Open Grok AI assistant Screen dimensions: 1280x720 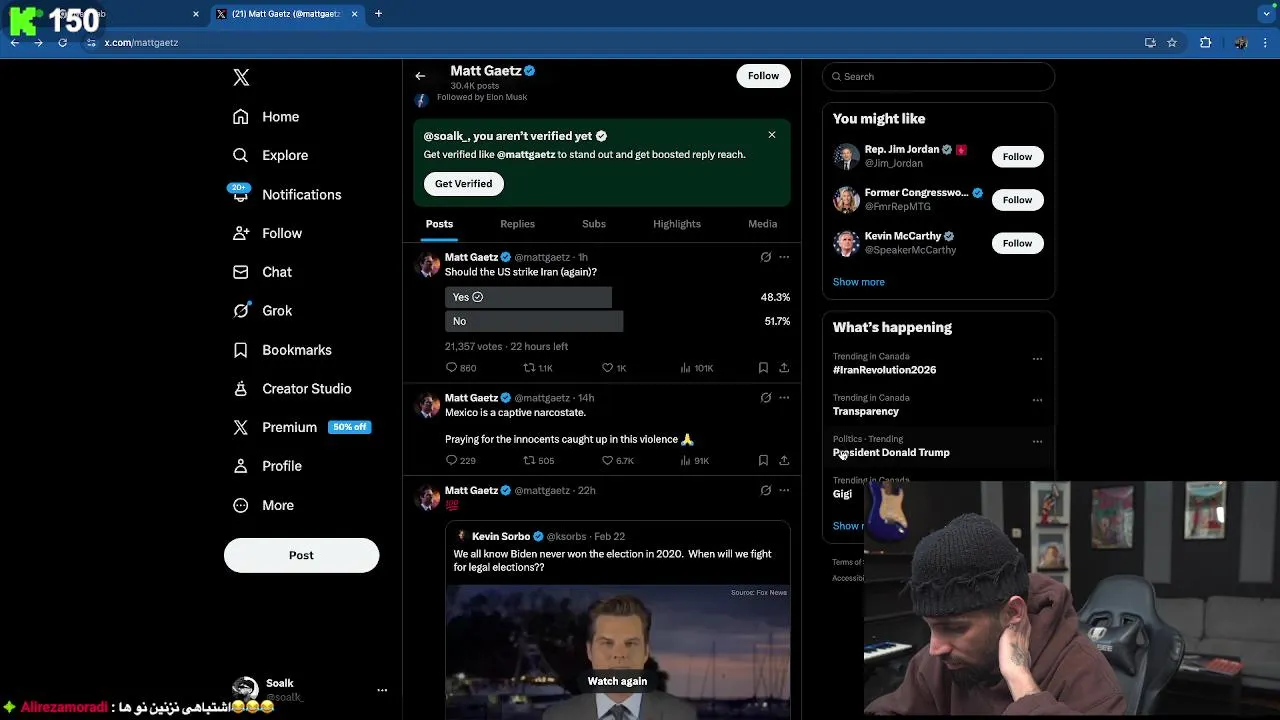click(x=262, y=310)
